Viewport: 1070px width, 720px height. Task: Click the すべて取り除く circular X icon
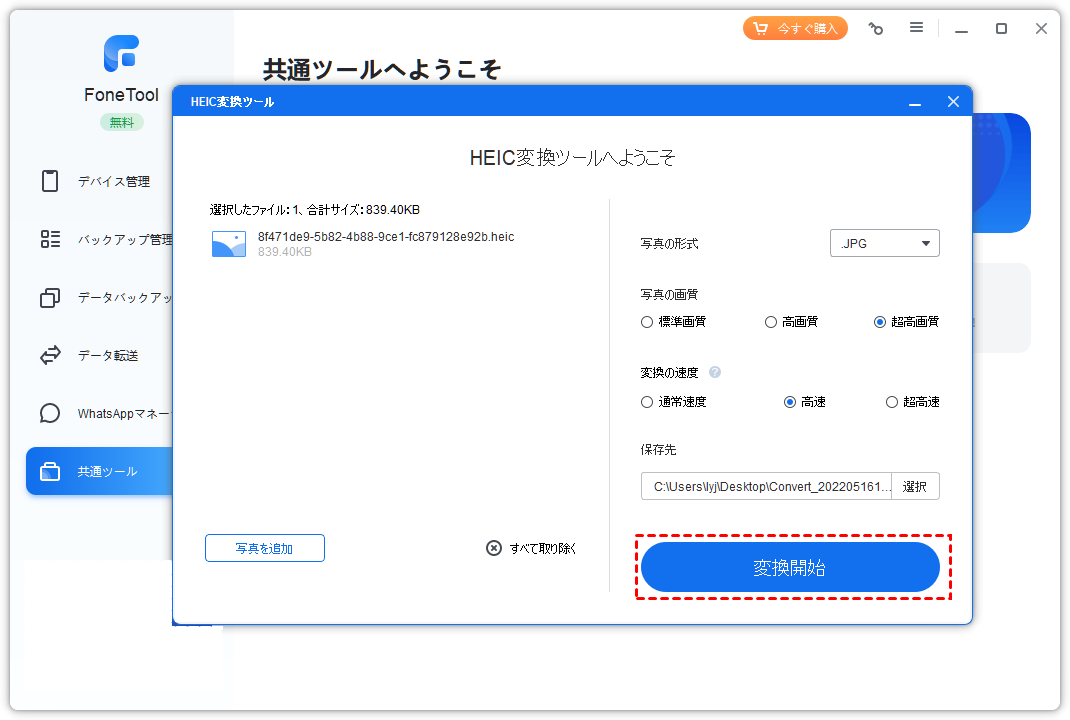(x=492, y=547)
